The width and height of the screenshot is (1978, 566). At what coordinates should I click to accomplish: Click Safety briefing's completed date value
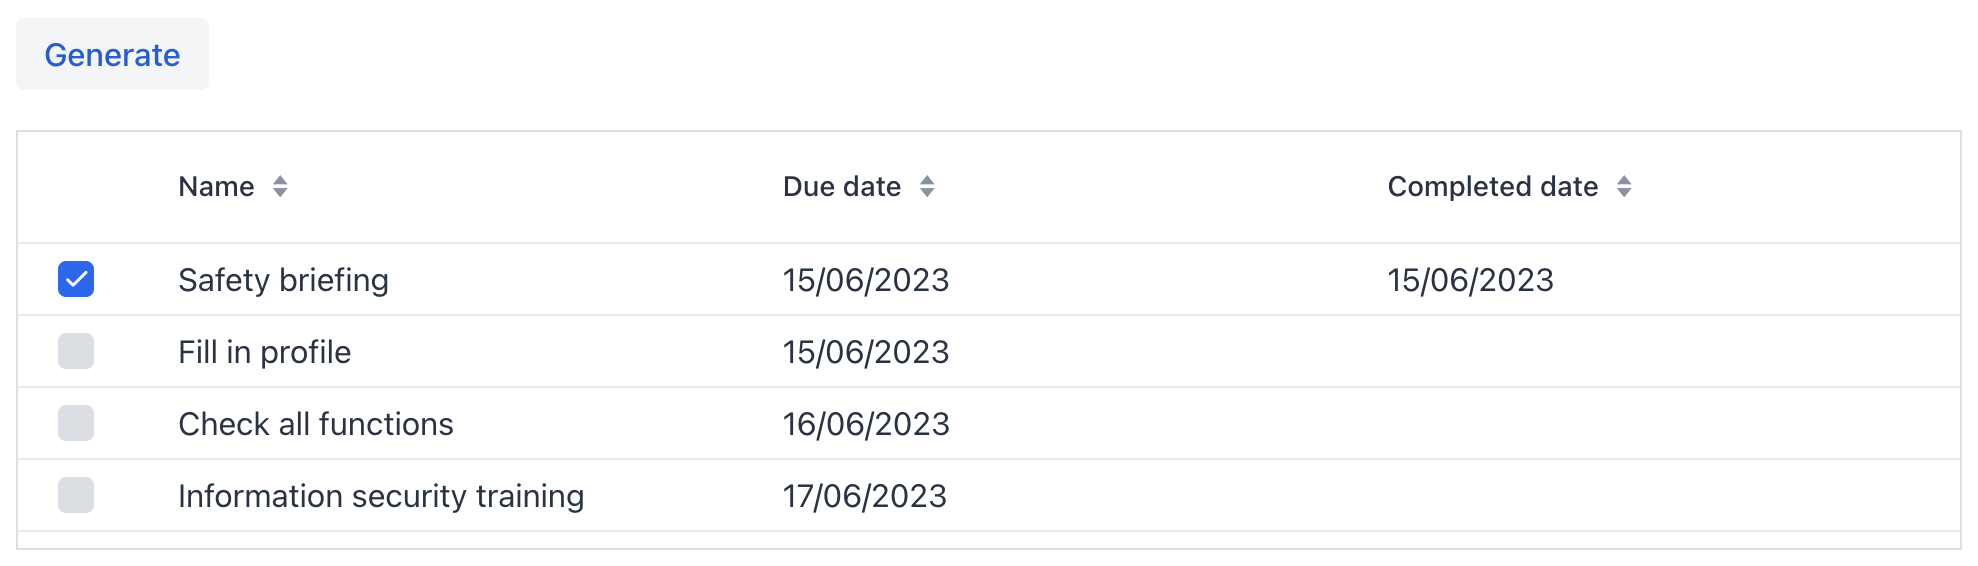(1470, 280)
